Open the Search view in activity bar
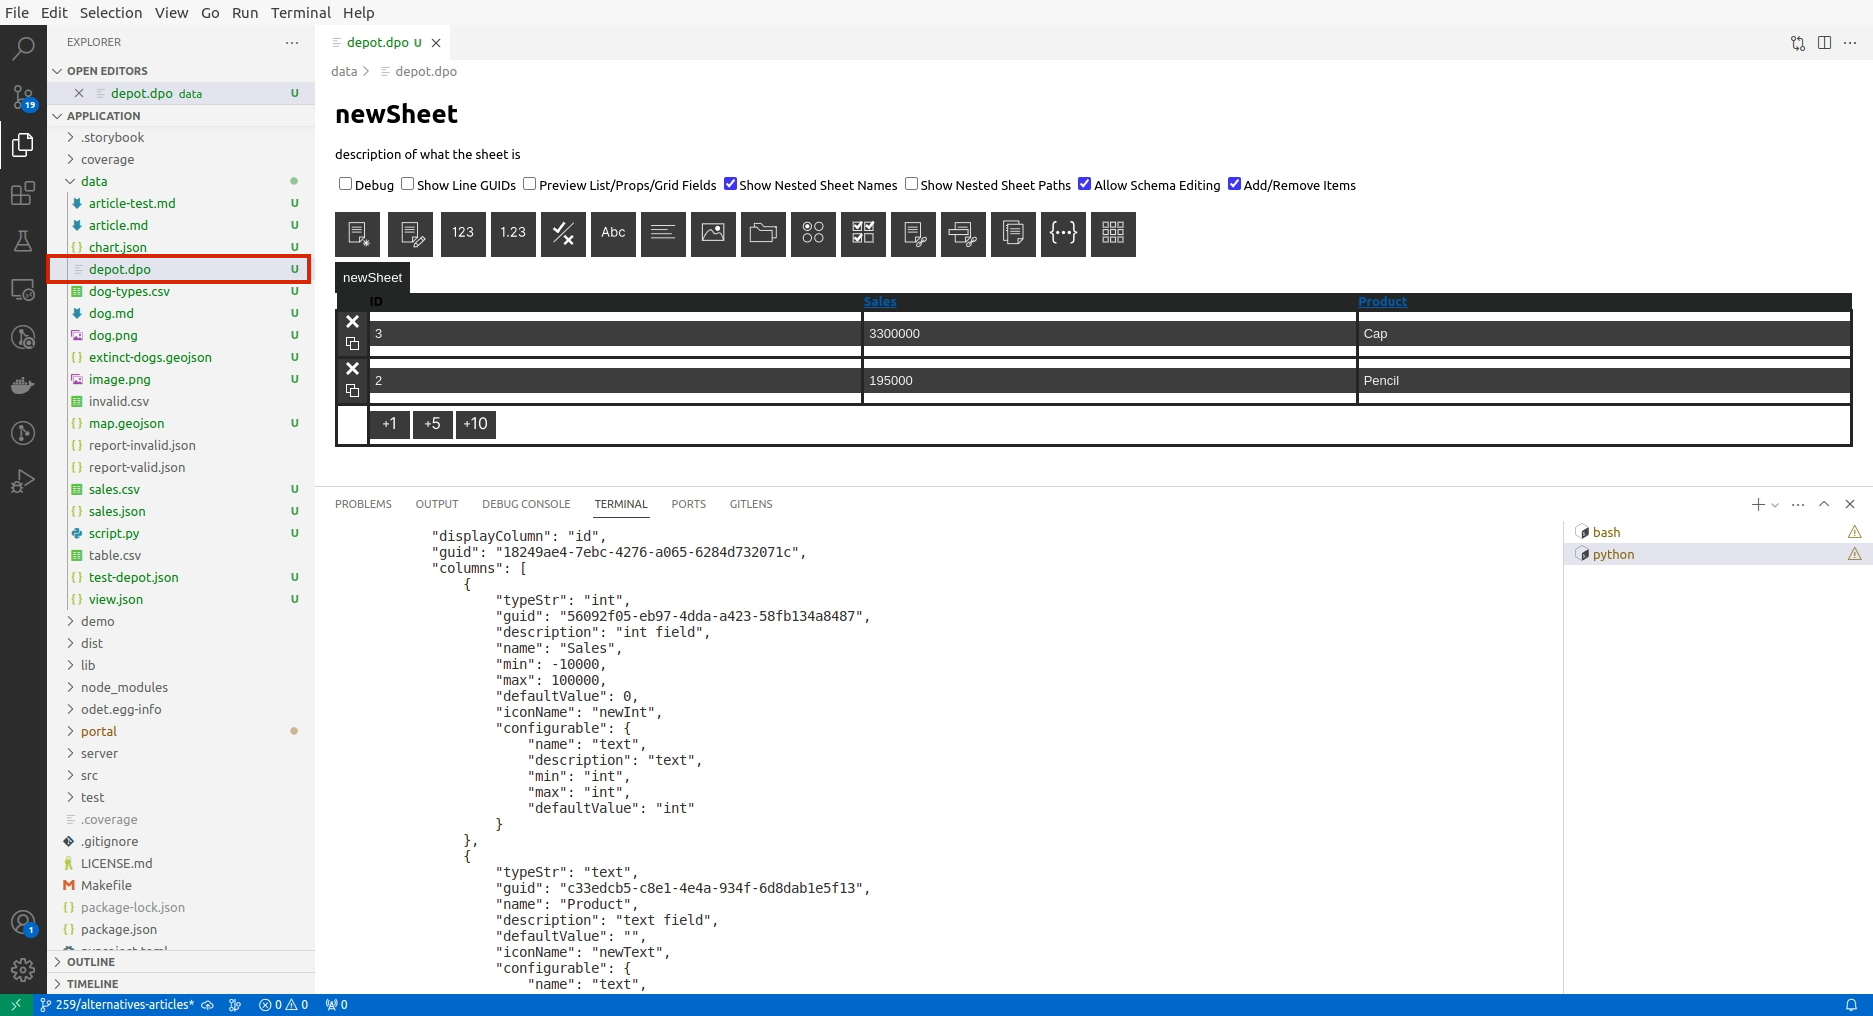1873x1016 pixels. pyautogui.click(x=23, y=48)
